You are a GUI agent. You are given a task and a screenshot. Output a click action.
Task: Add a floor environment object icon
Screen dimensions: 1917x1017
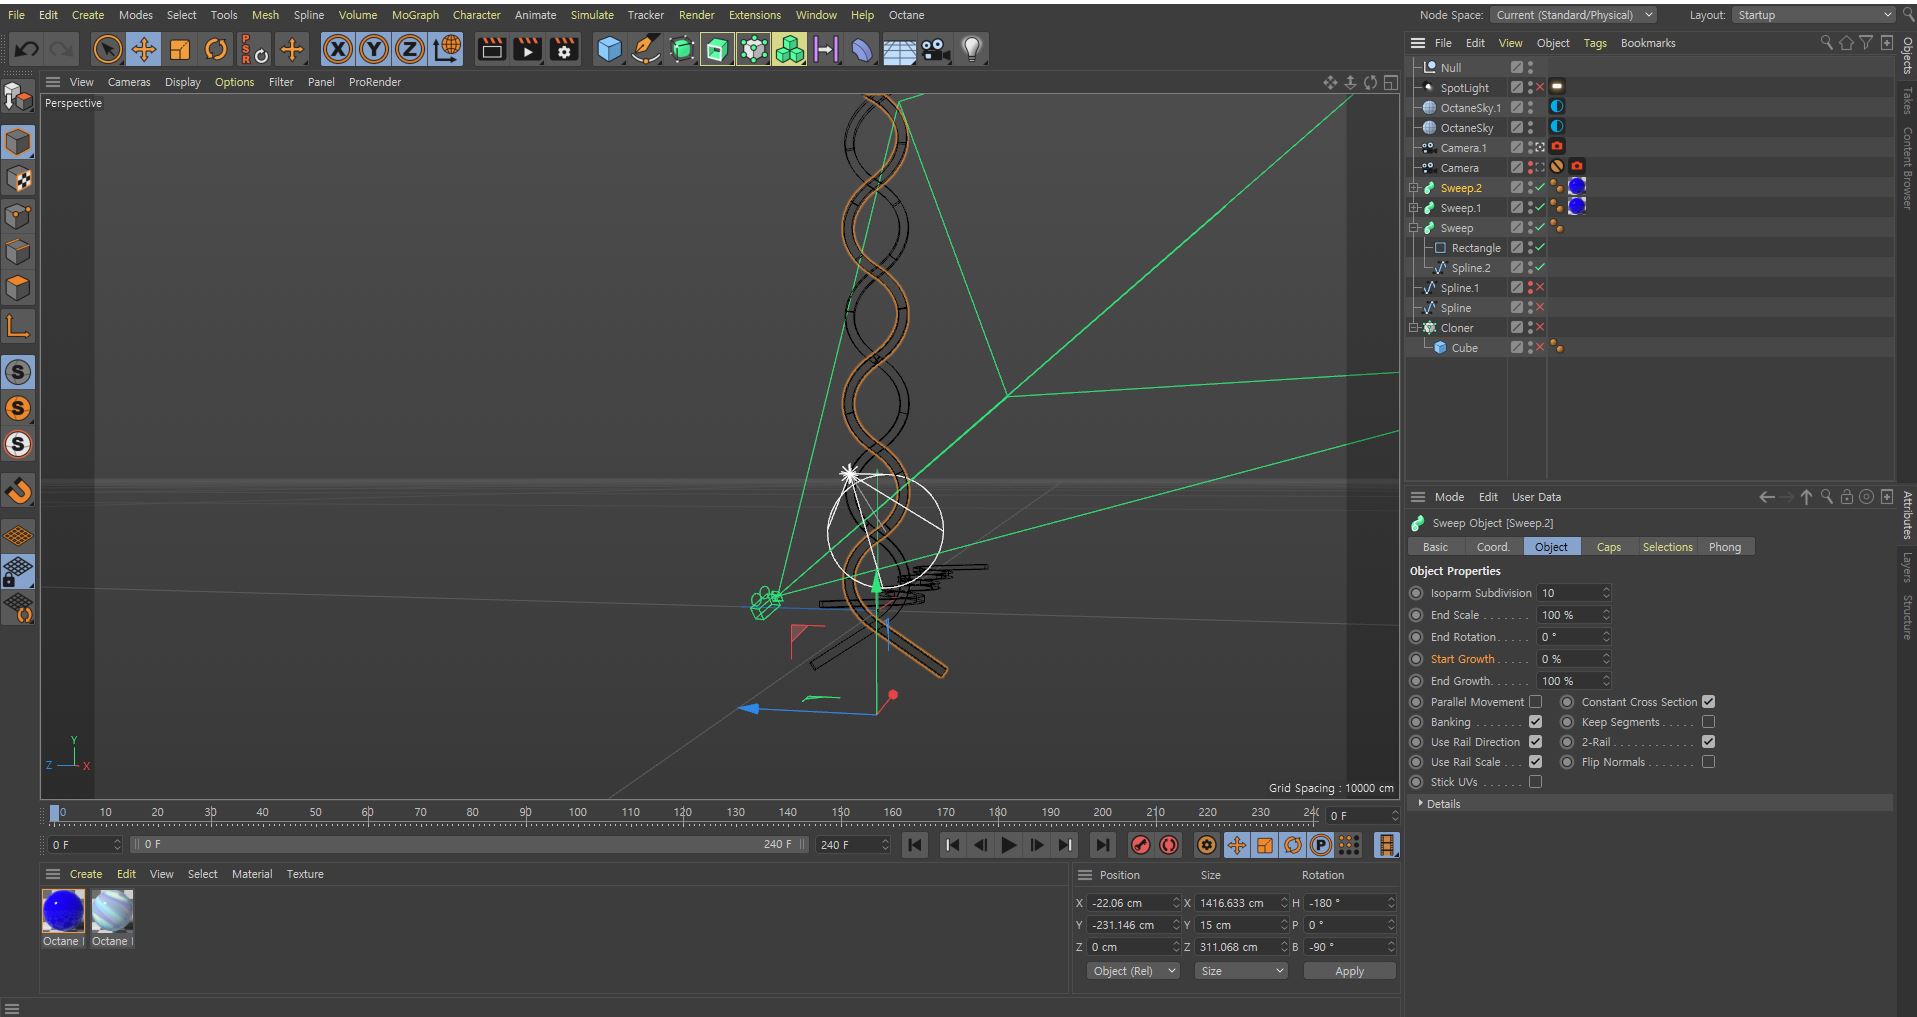click(x=899, y=49)
